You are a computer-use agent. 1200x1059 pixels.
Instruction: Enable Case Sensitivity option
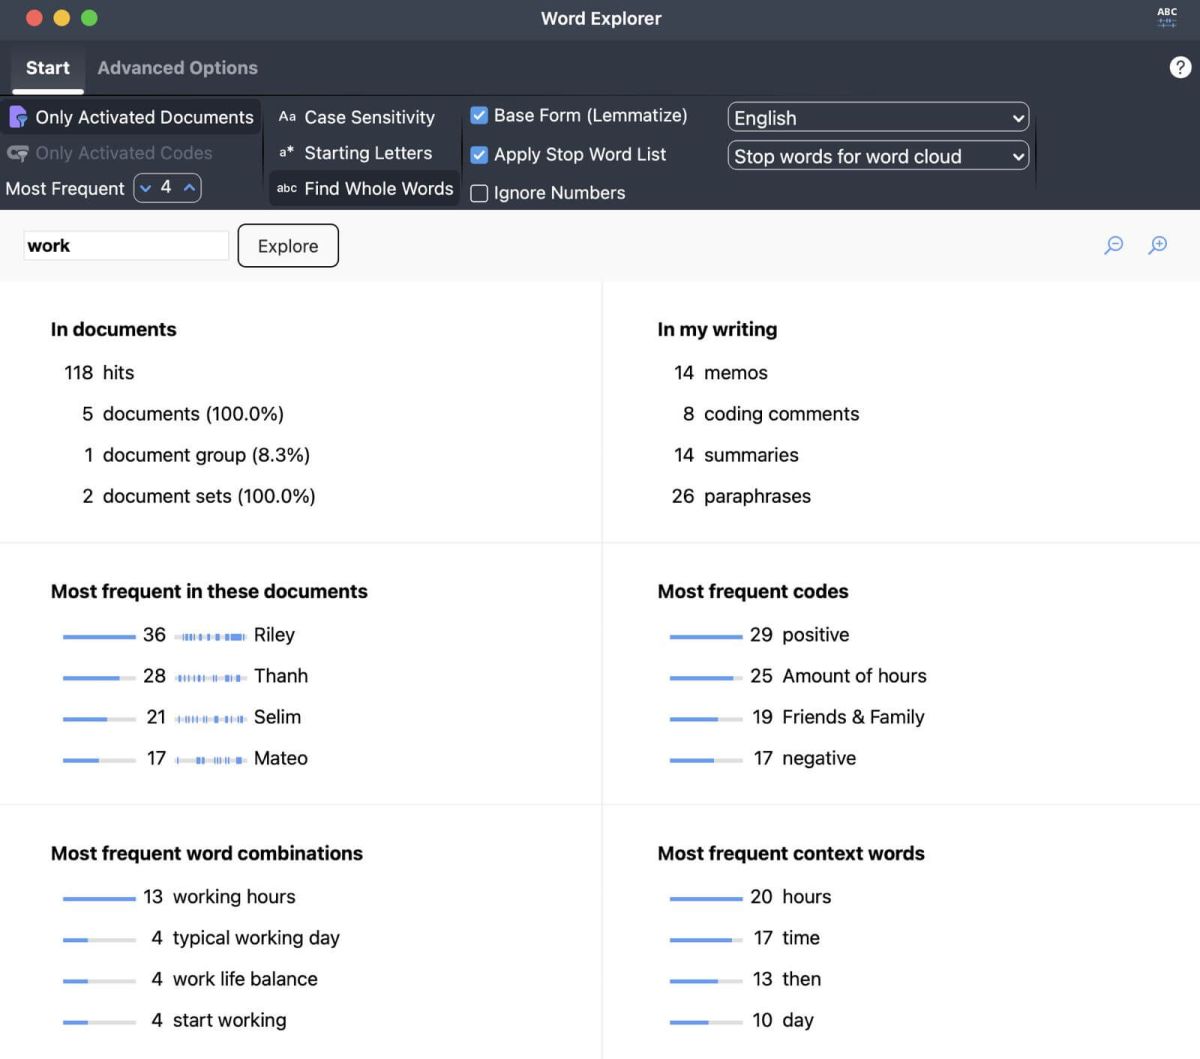357,117
